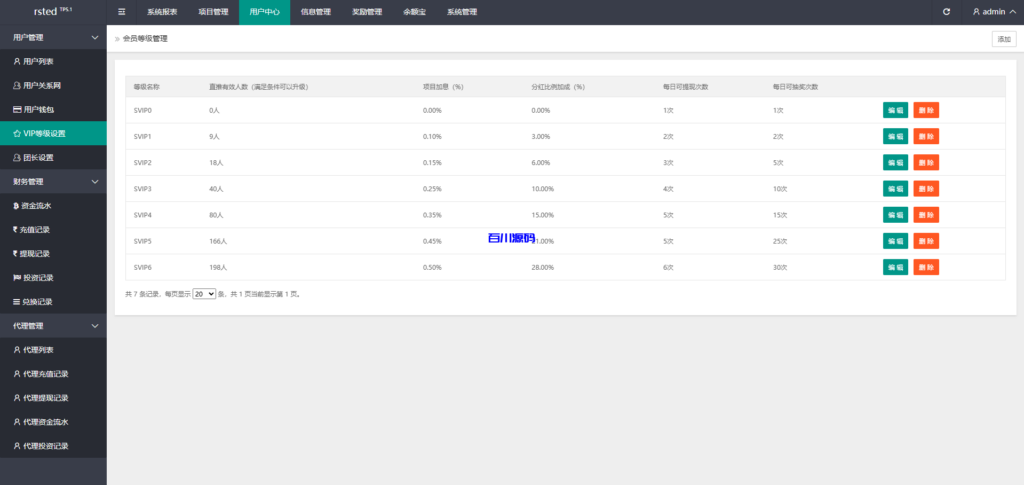Click the user icon beside 代理投资记录
The image size is (1024, 485).
click(x=17, y=446)
